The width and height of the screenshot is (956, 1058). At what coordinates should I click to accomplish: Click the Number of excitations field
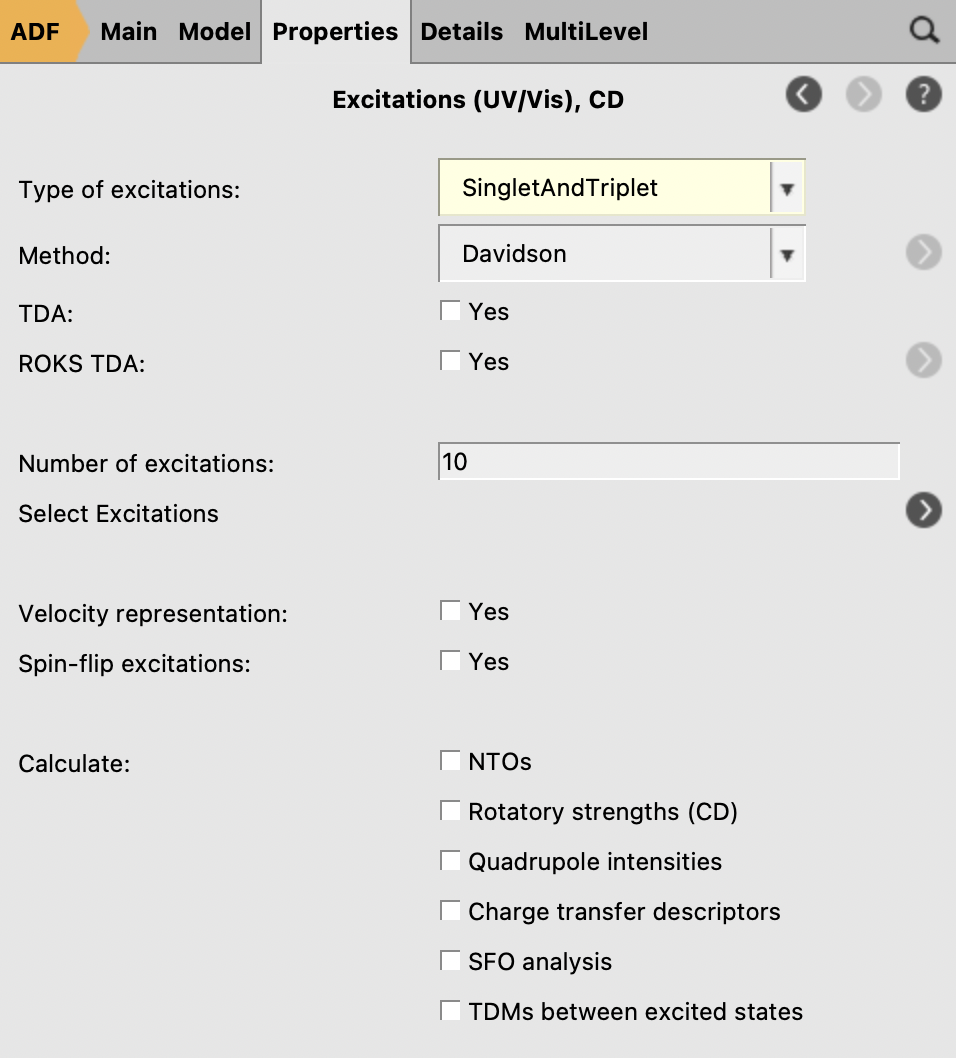(x=668, y=463)
